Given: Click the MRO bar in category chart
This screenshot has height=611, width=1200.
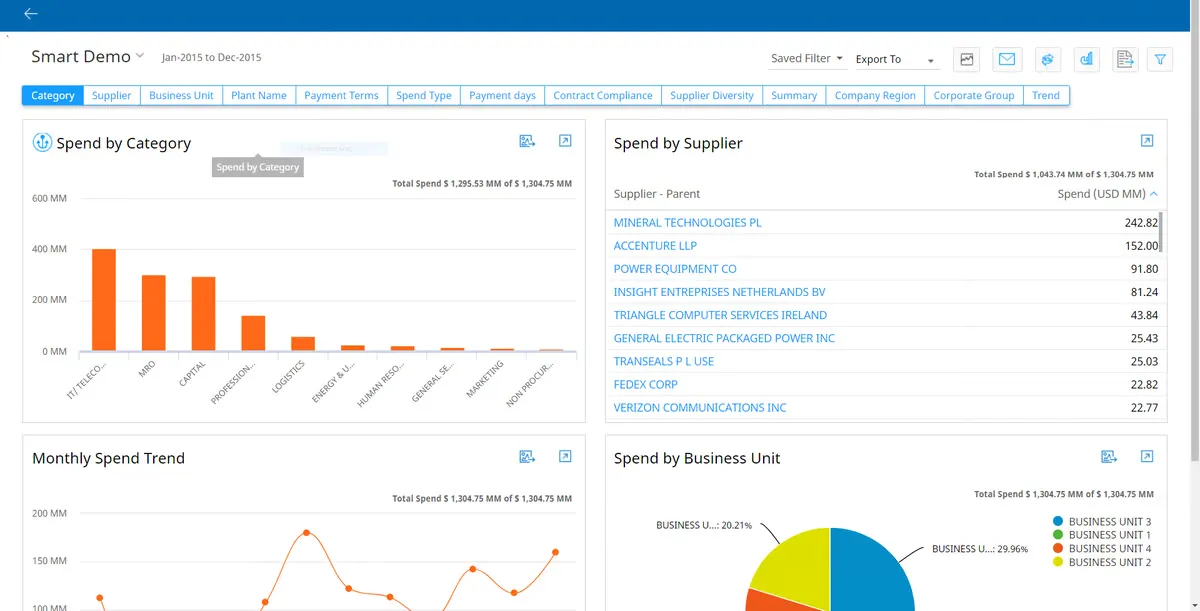Looking at the screenshot, I should (154, 313).
